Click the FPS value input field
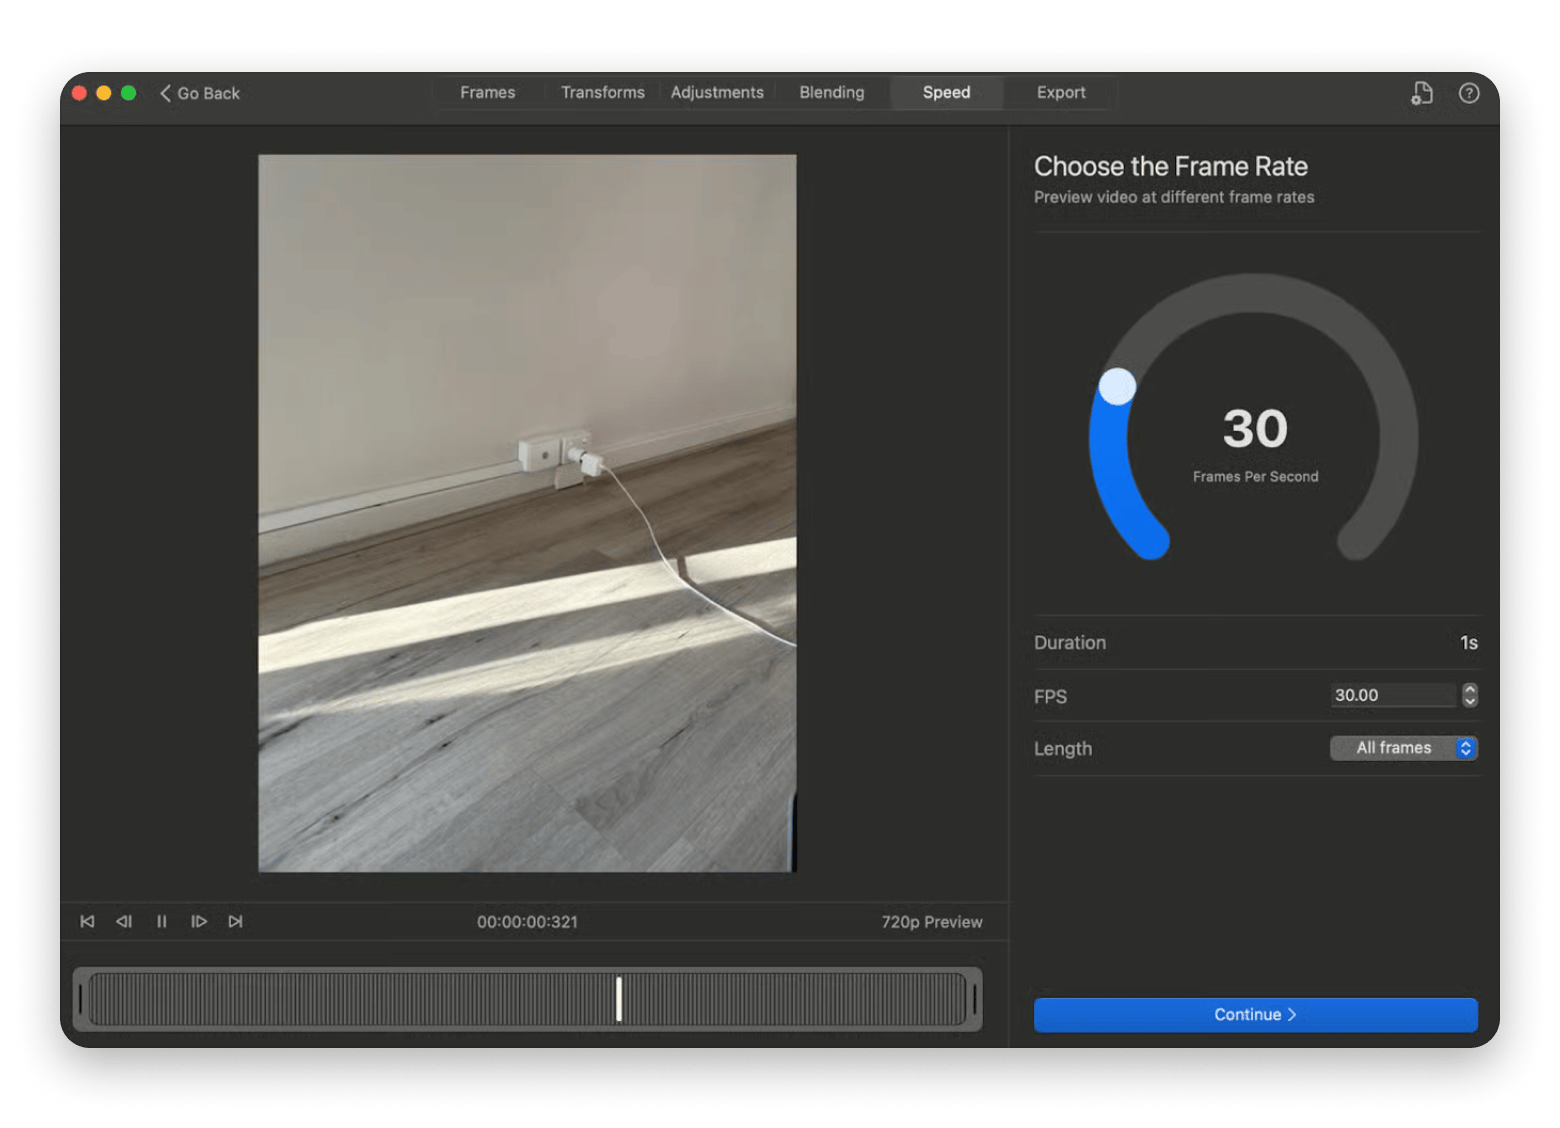Viewport: 1560px width, 1128px height. click(x=1393, y=695)
